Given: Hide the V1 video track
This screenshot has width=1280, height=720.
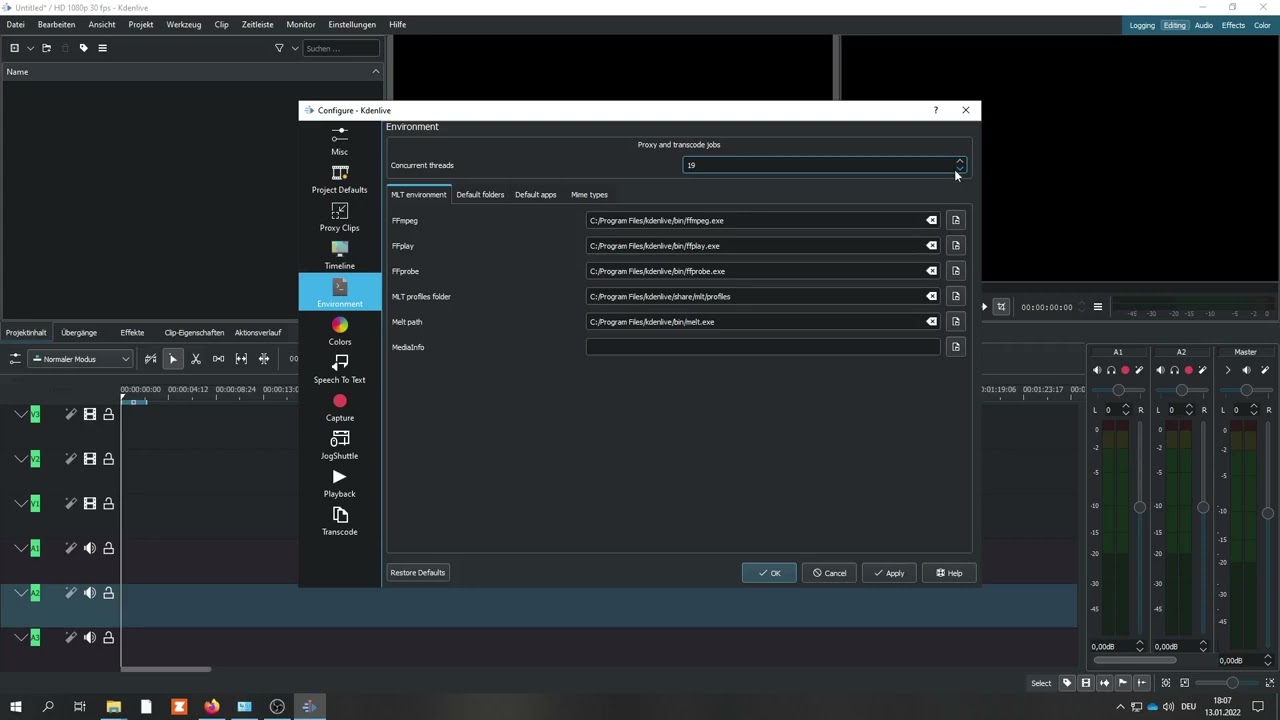Looking at the screenshot, I should tap(89, 504).
